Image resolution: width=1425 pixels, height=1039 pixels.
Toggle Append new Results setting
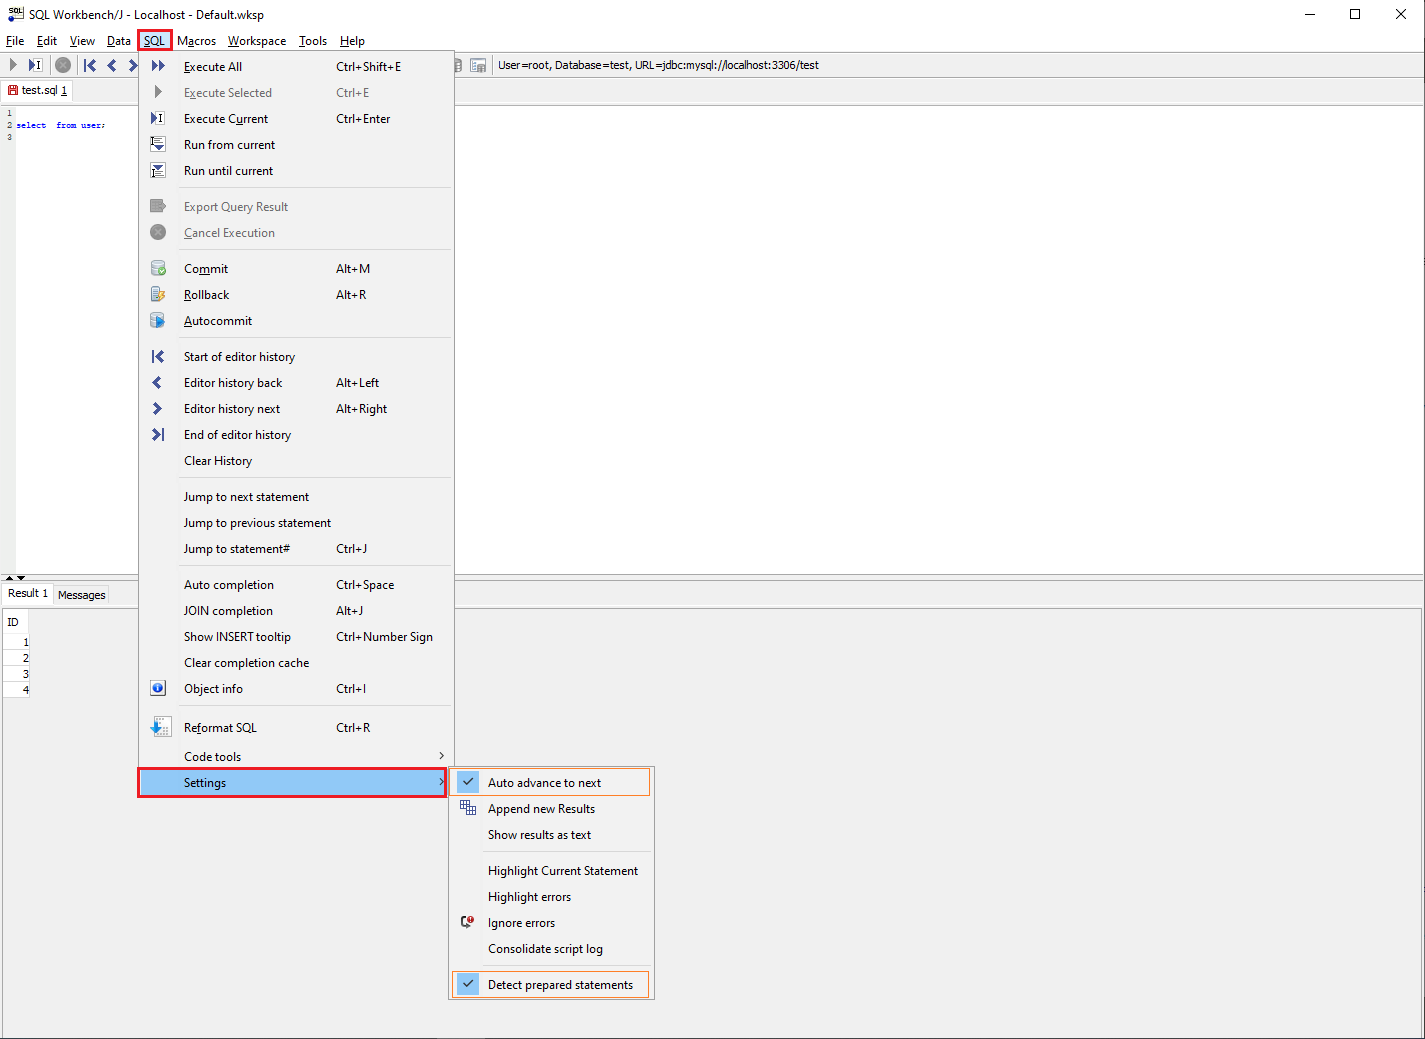click(551, 808)
